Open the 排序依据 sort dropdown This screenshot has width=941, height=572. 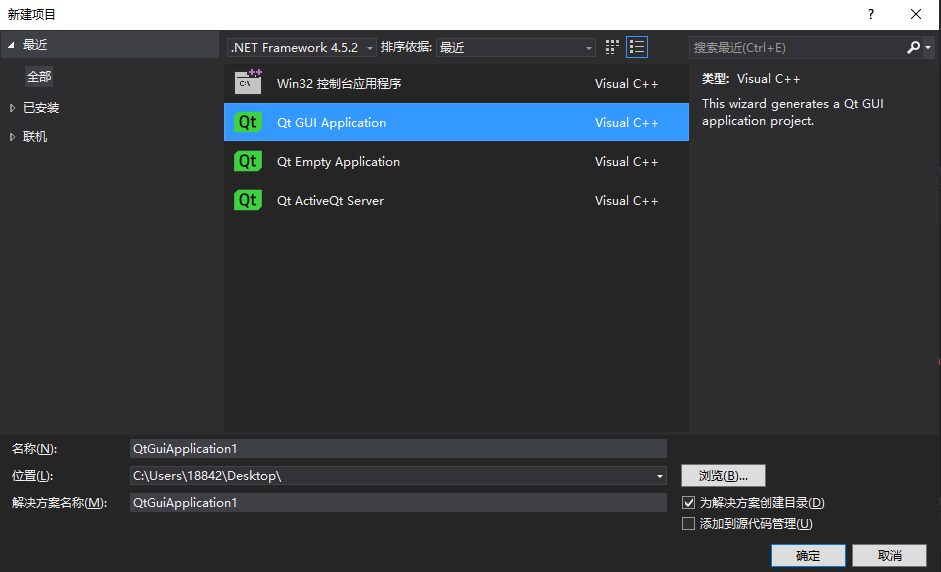click(x=516, y=47)
